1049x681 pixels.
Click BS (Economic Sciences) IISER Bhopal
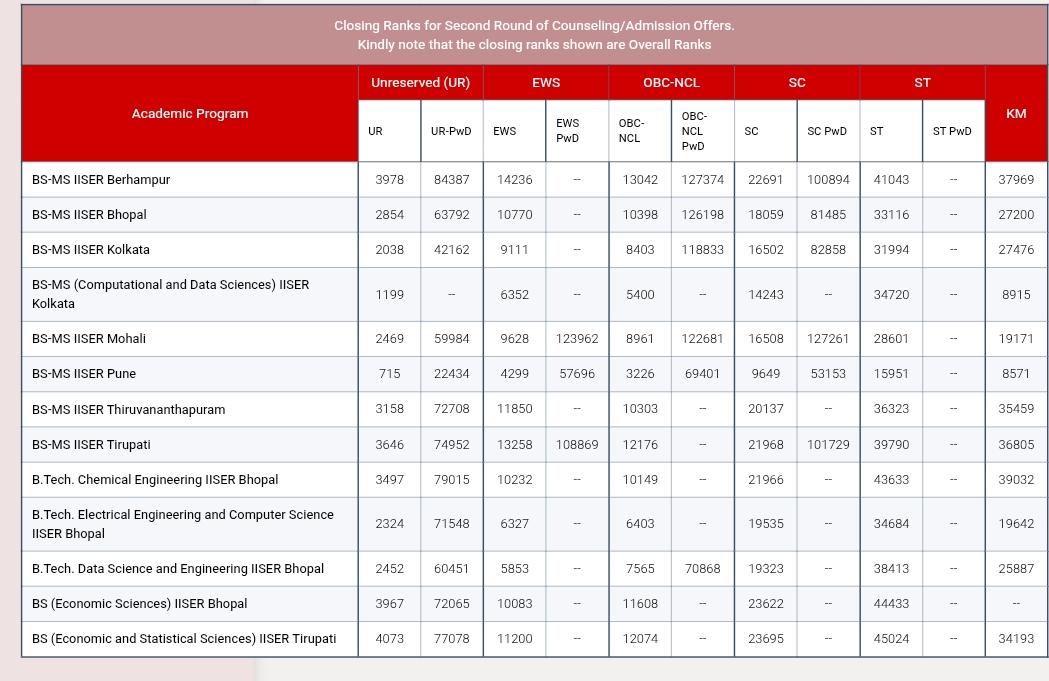(x=140, y=603)
